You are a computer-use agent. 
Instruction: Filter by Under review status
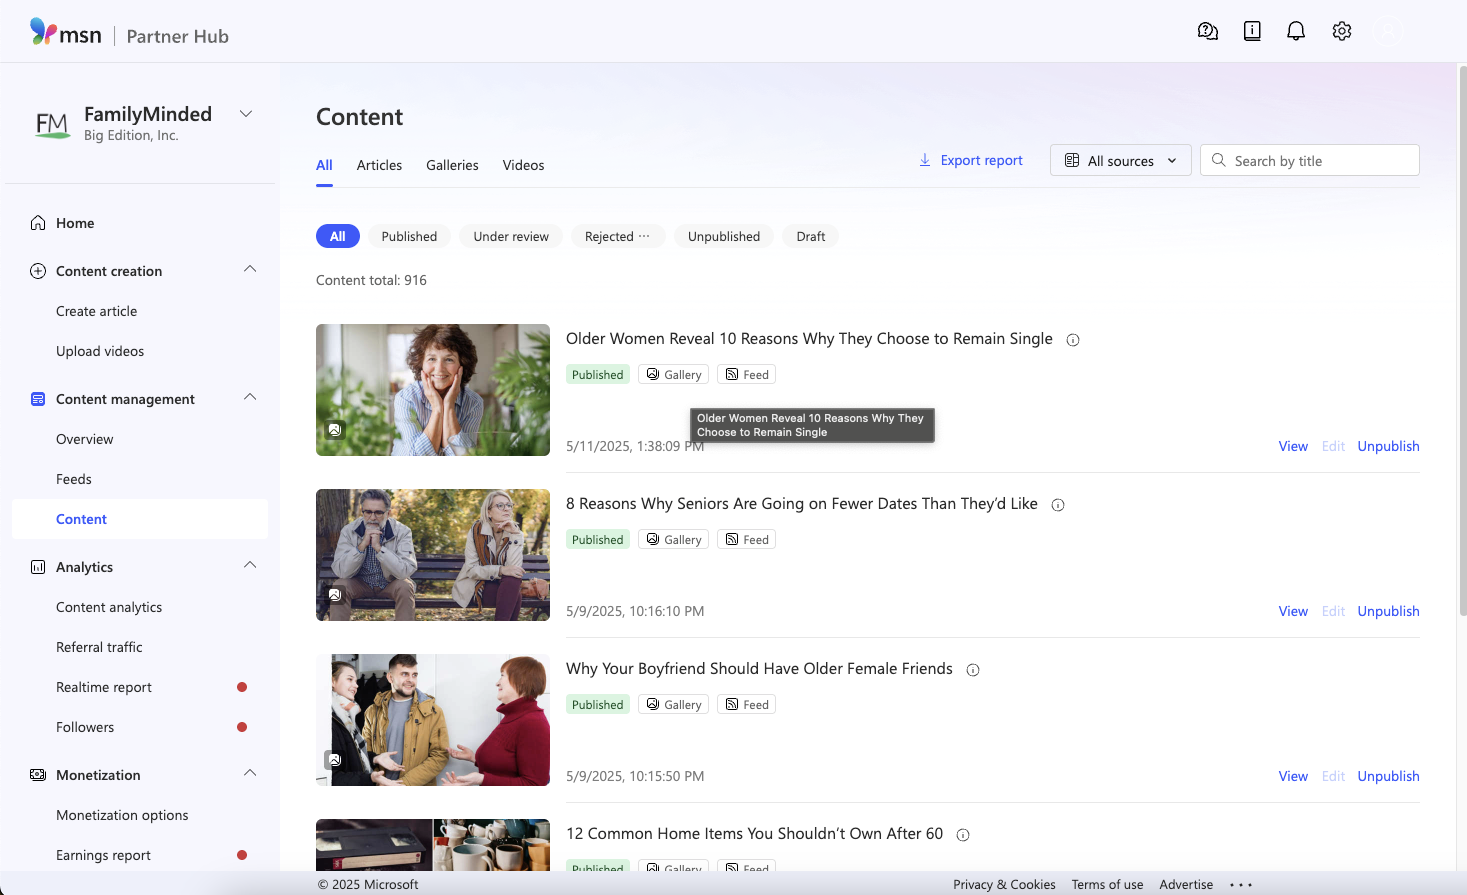[511, 236]
